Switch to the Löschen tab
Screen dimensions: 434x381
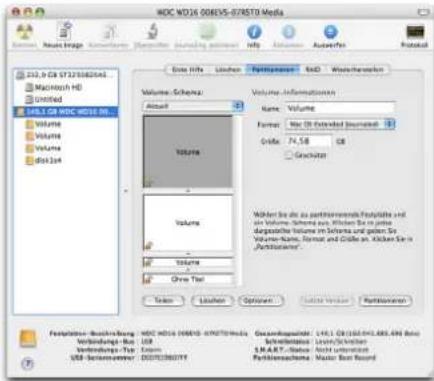[228, 70]
